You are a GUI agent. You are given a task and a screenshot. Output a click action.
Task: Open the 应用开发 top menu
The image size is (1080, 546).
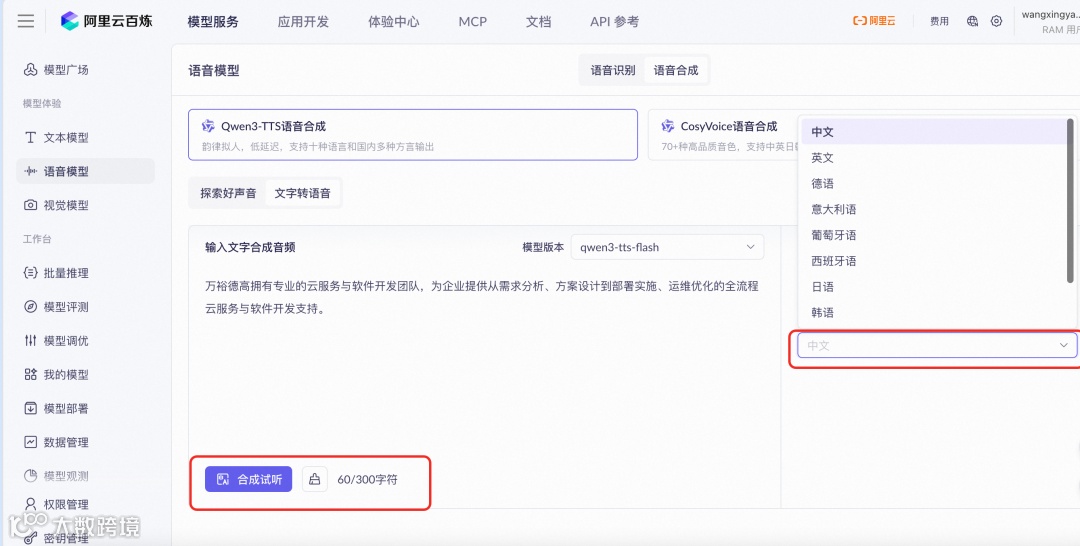click(x=303, y=21)
